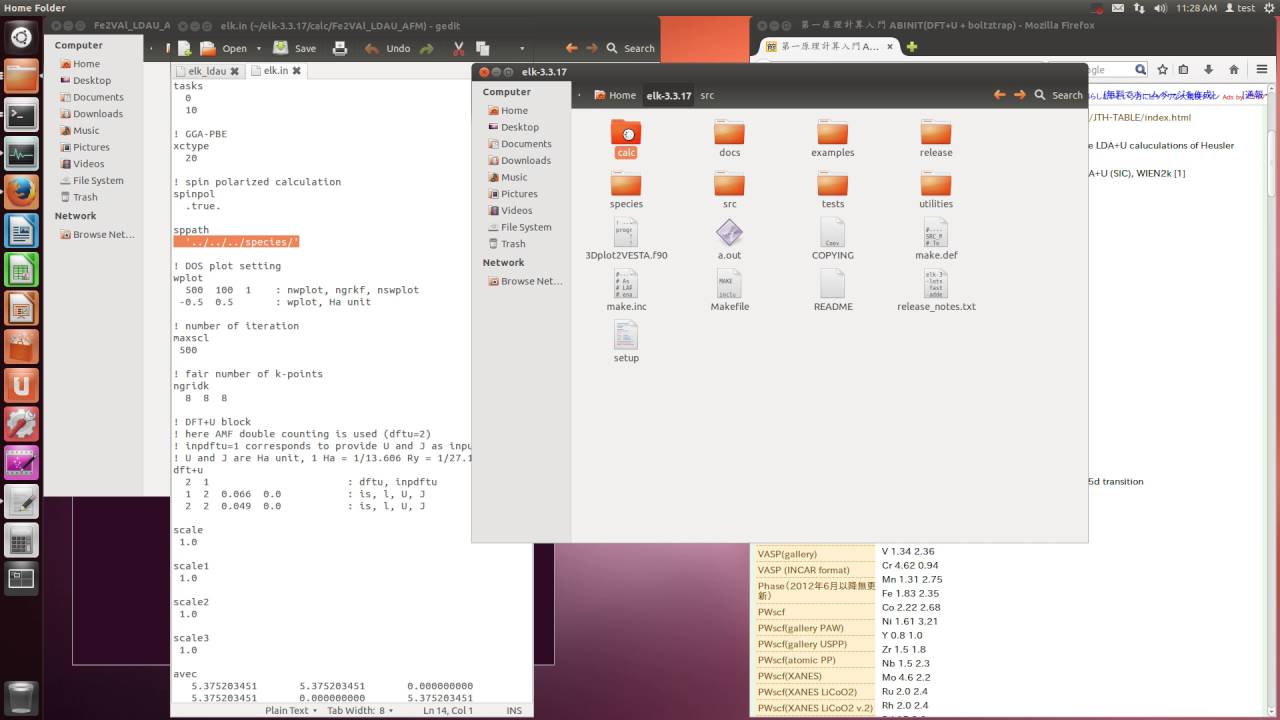Open Terminal from Ubuntu launcher
This screenshot has width=1280, height=720.
22,115
